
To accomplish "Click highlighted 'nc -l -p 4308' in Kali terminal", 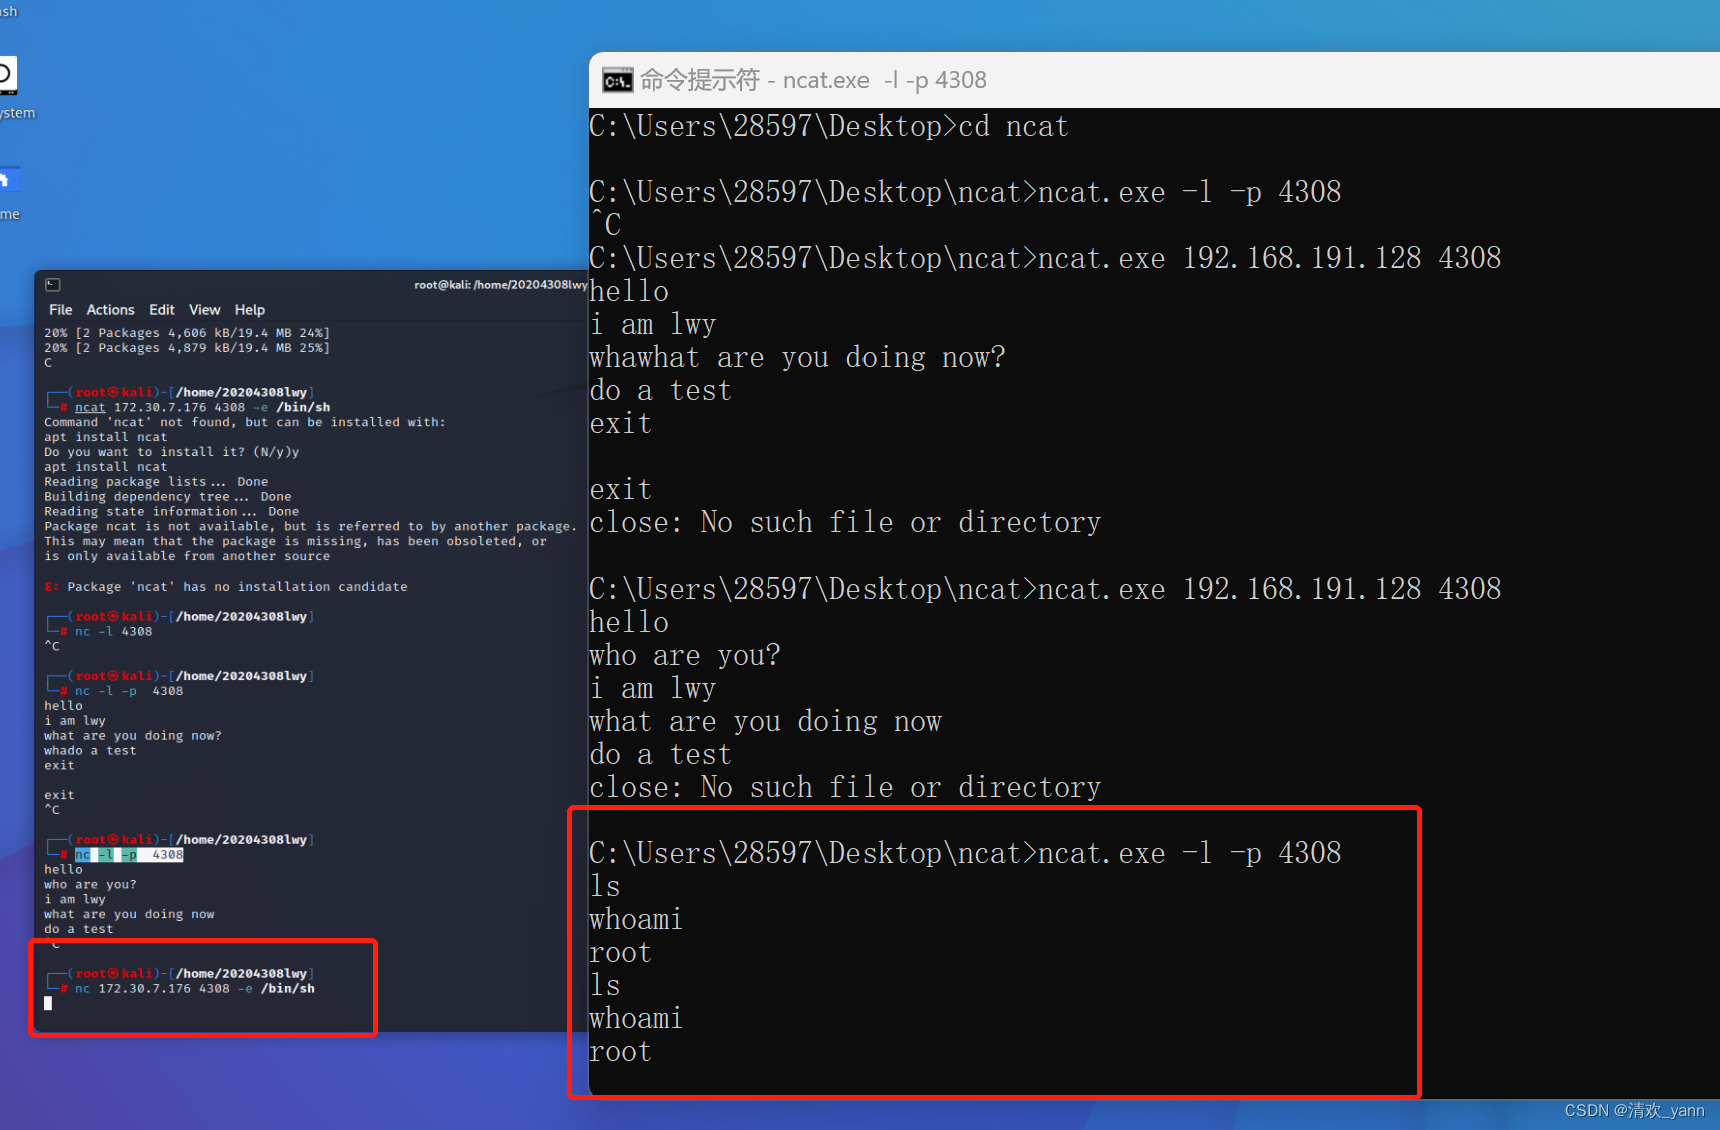I will [129, 855].
